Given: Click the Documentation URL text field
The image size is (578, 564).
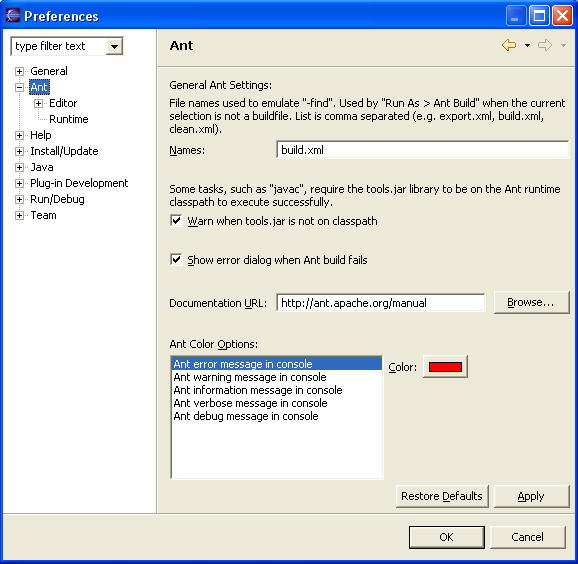Looking at the screenshot, I should pyautogui.click(x=381, y=303).
